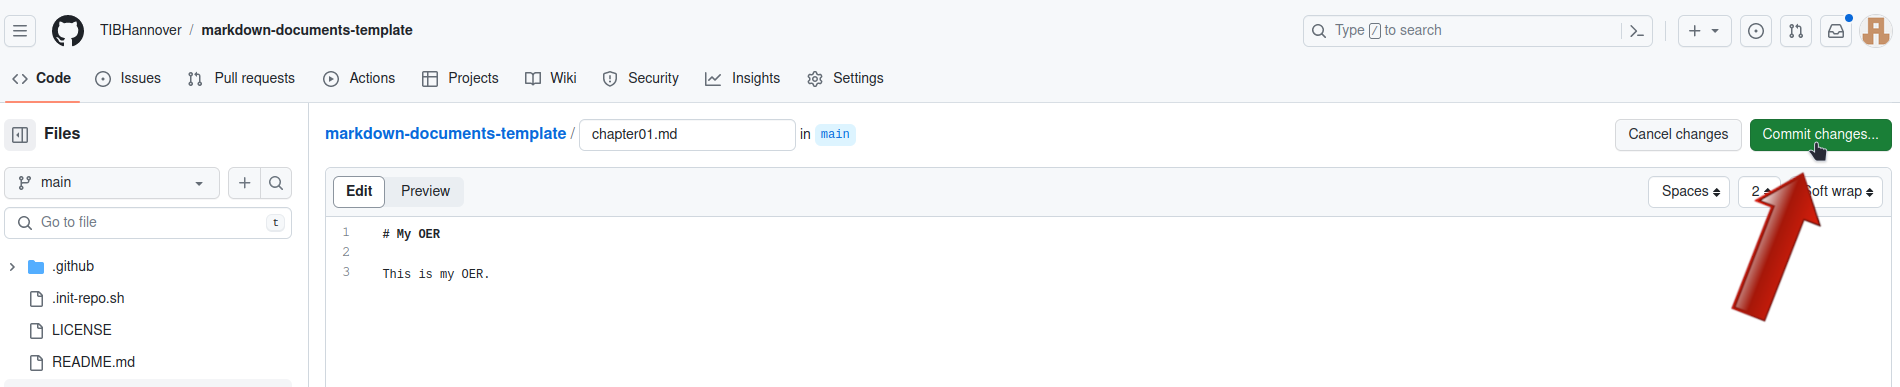1900x387 pixels.
Task: Collapse the Files side panel
Action: click(x=20, y=134)
